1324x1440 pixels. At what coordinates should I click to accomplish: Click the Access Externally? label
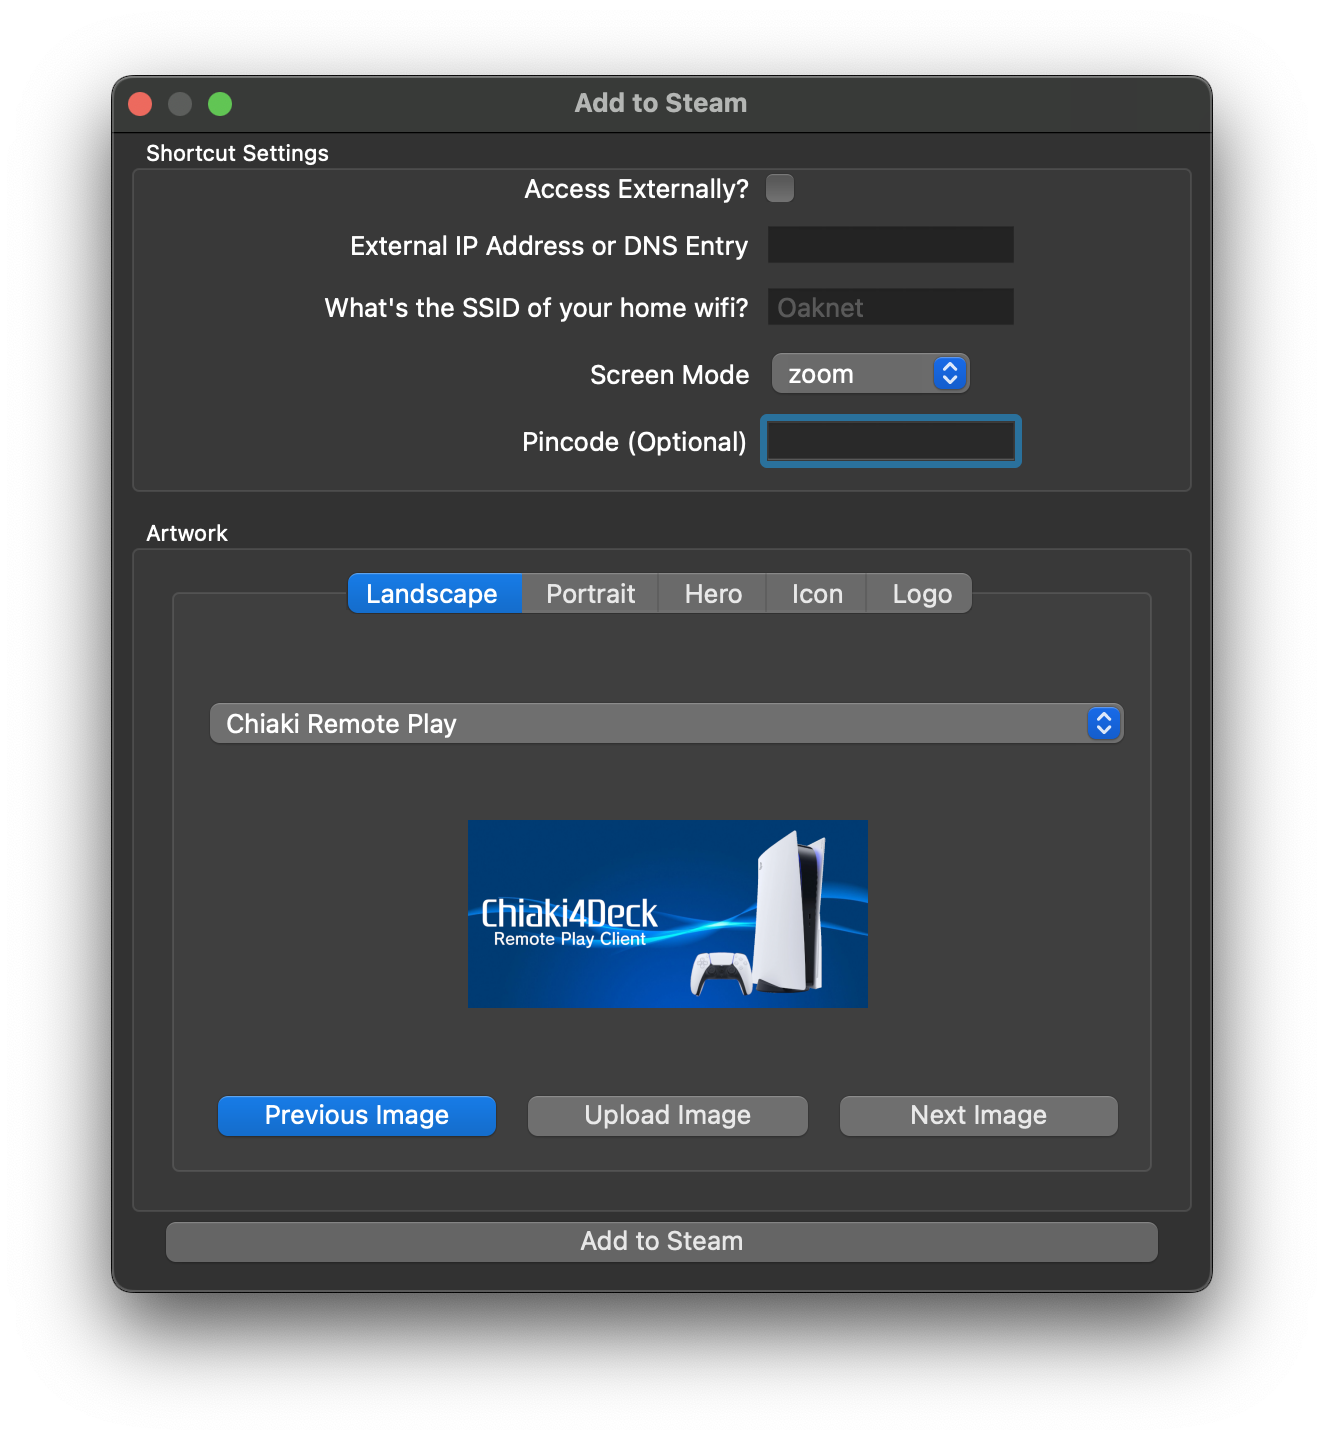(x=636, y=189)
